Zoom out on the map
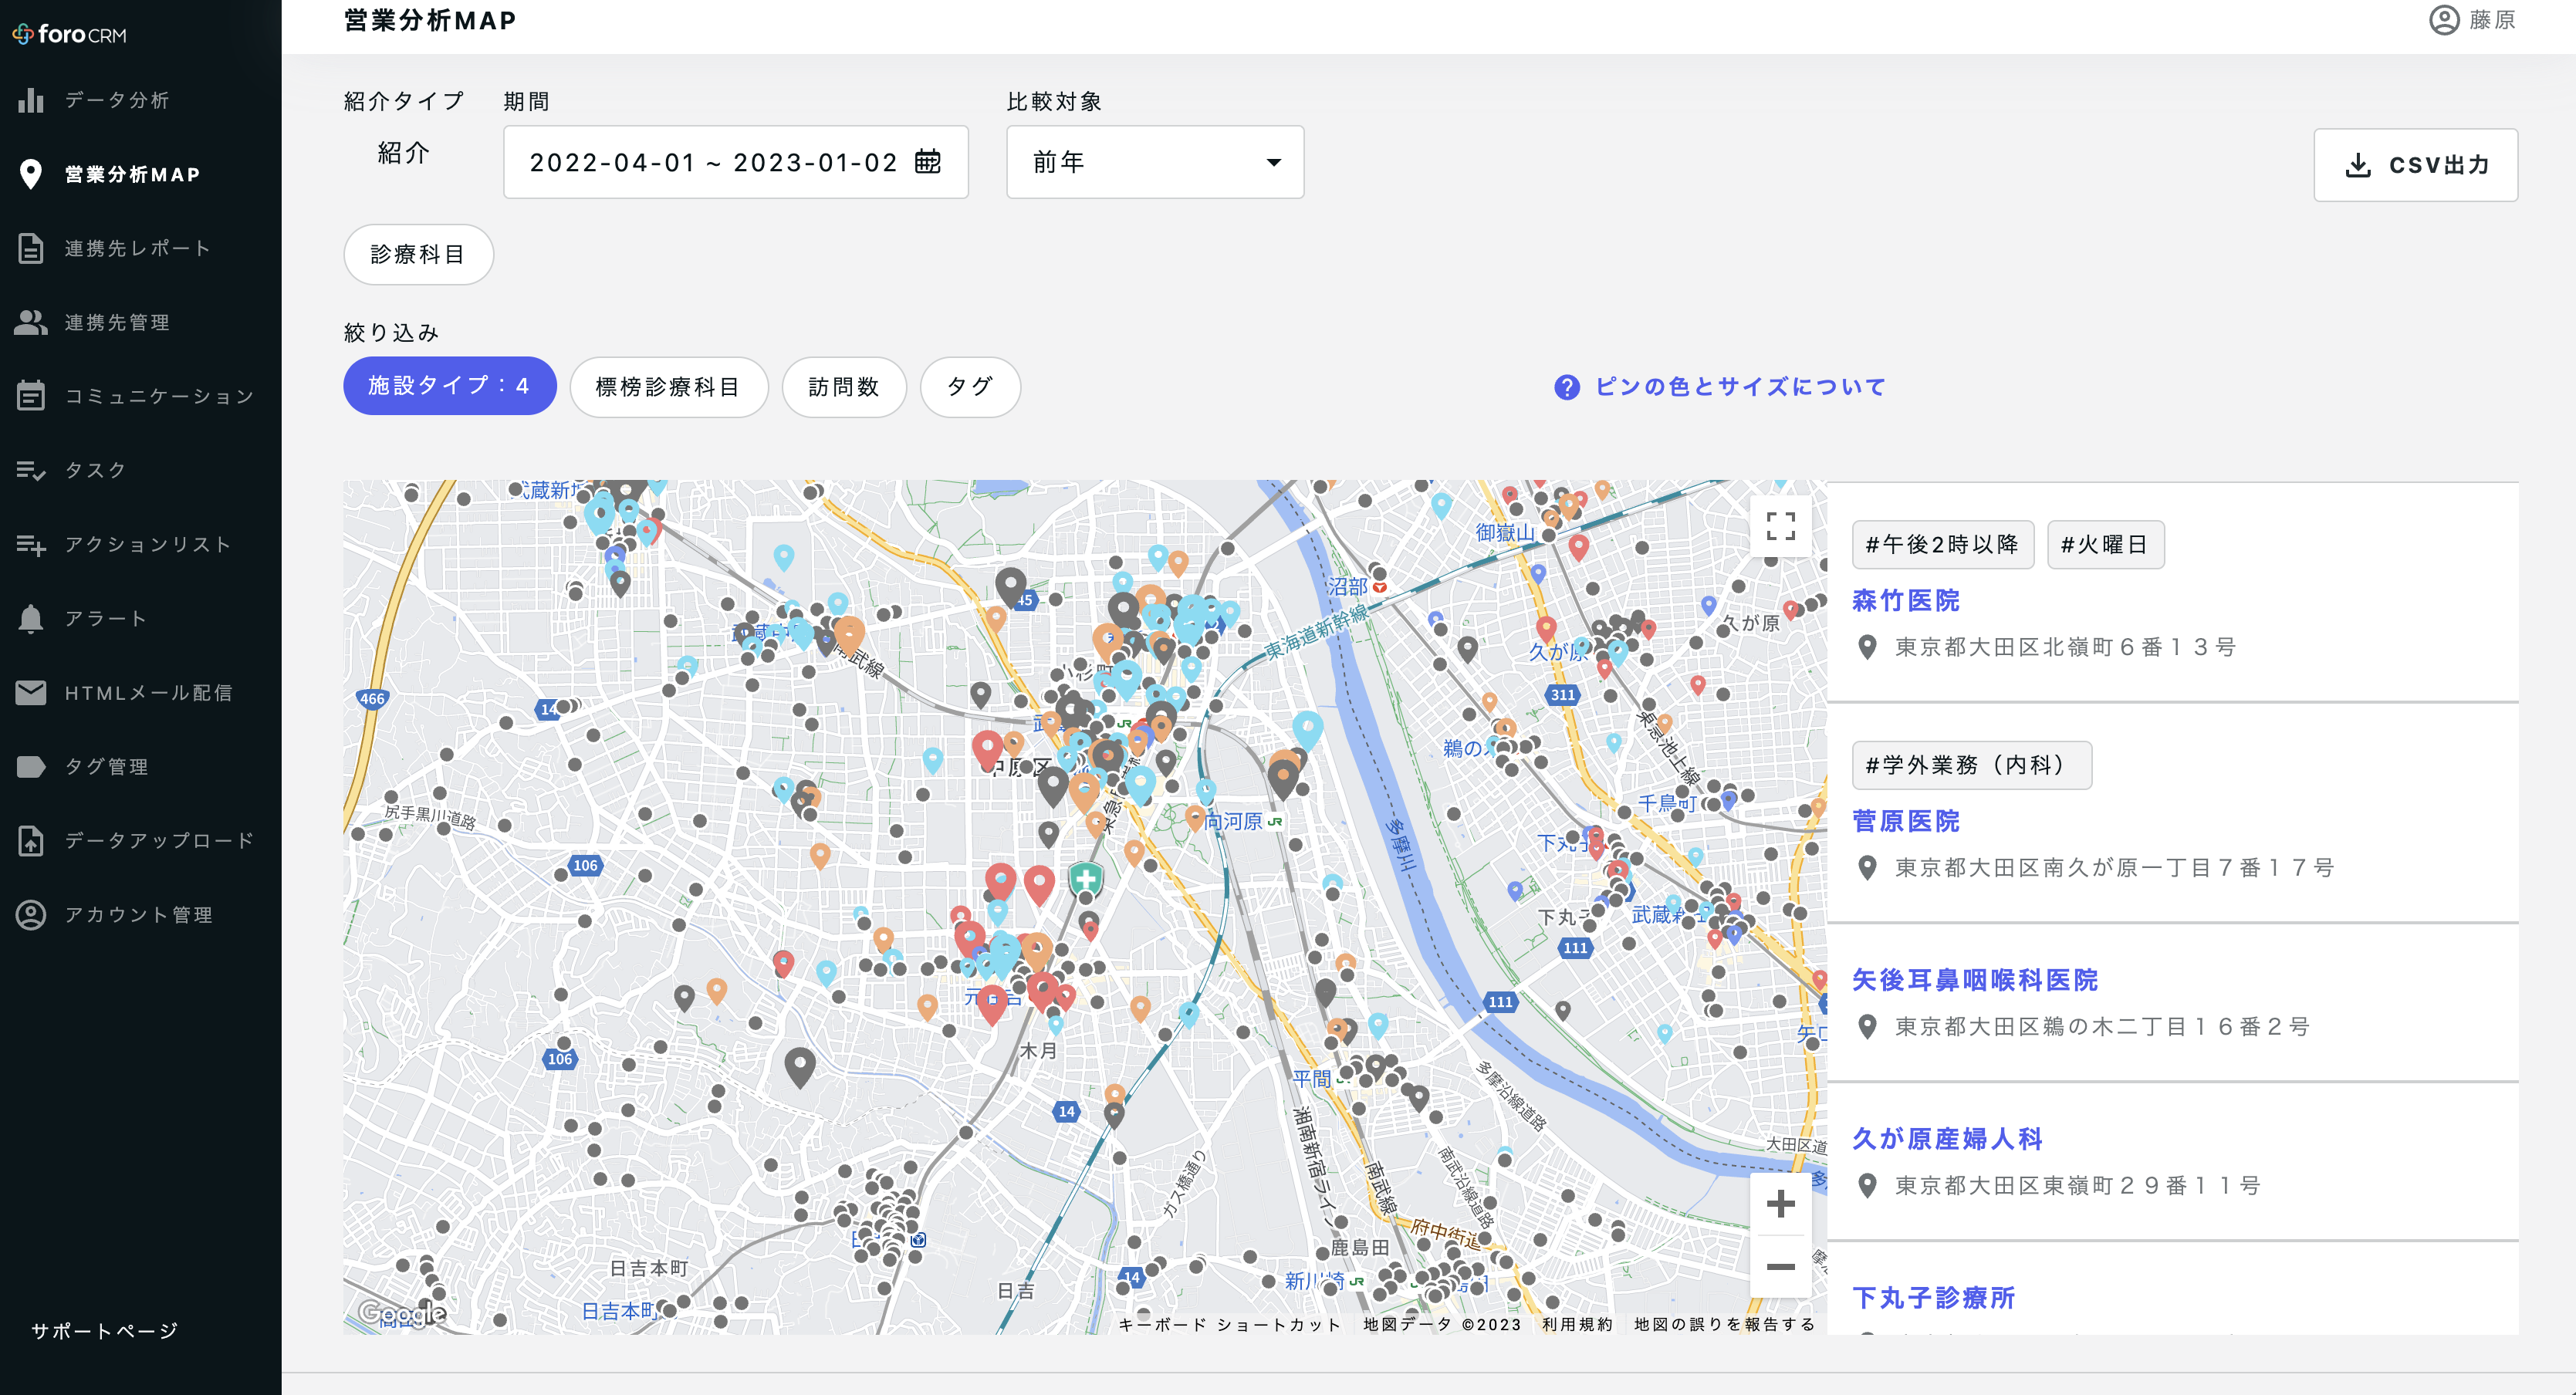The image size is (2576, 1395). [1780, 1266]
